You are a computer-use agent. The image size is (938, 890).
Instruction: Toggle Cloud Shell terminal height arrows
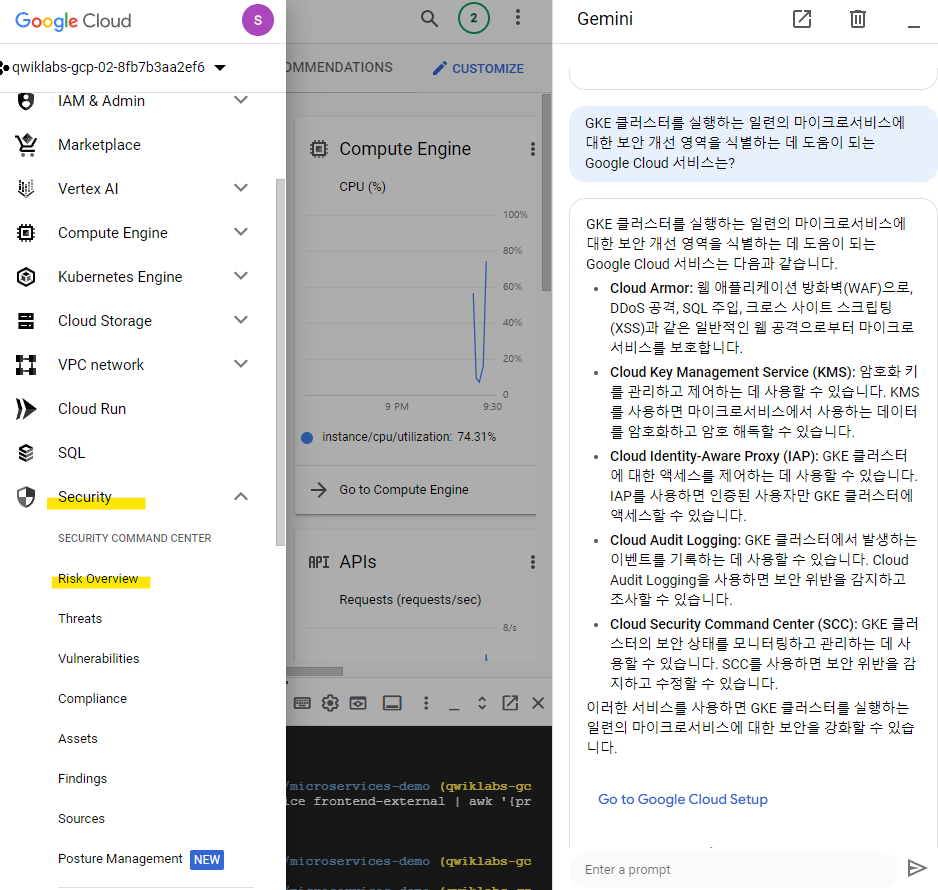(482, 703)
